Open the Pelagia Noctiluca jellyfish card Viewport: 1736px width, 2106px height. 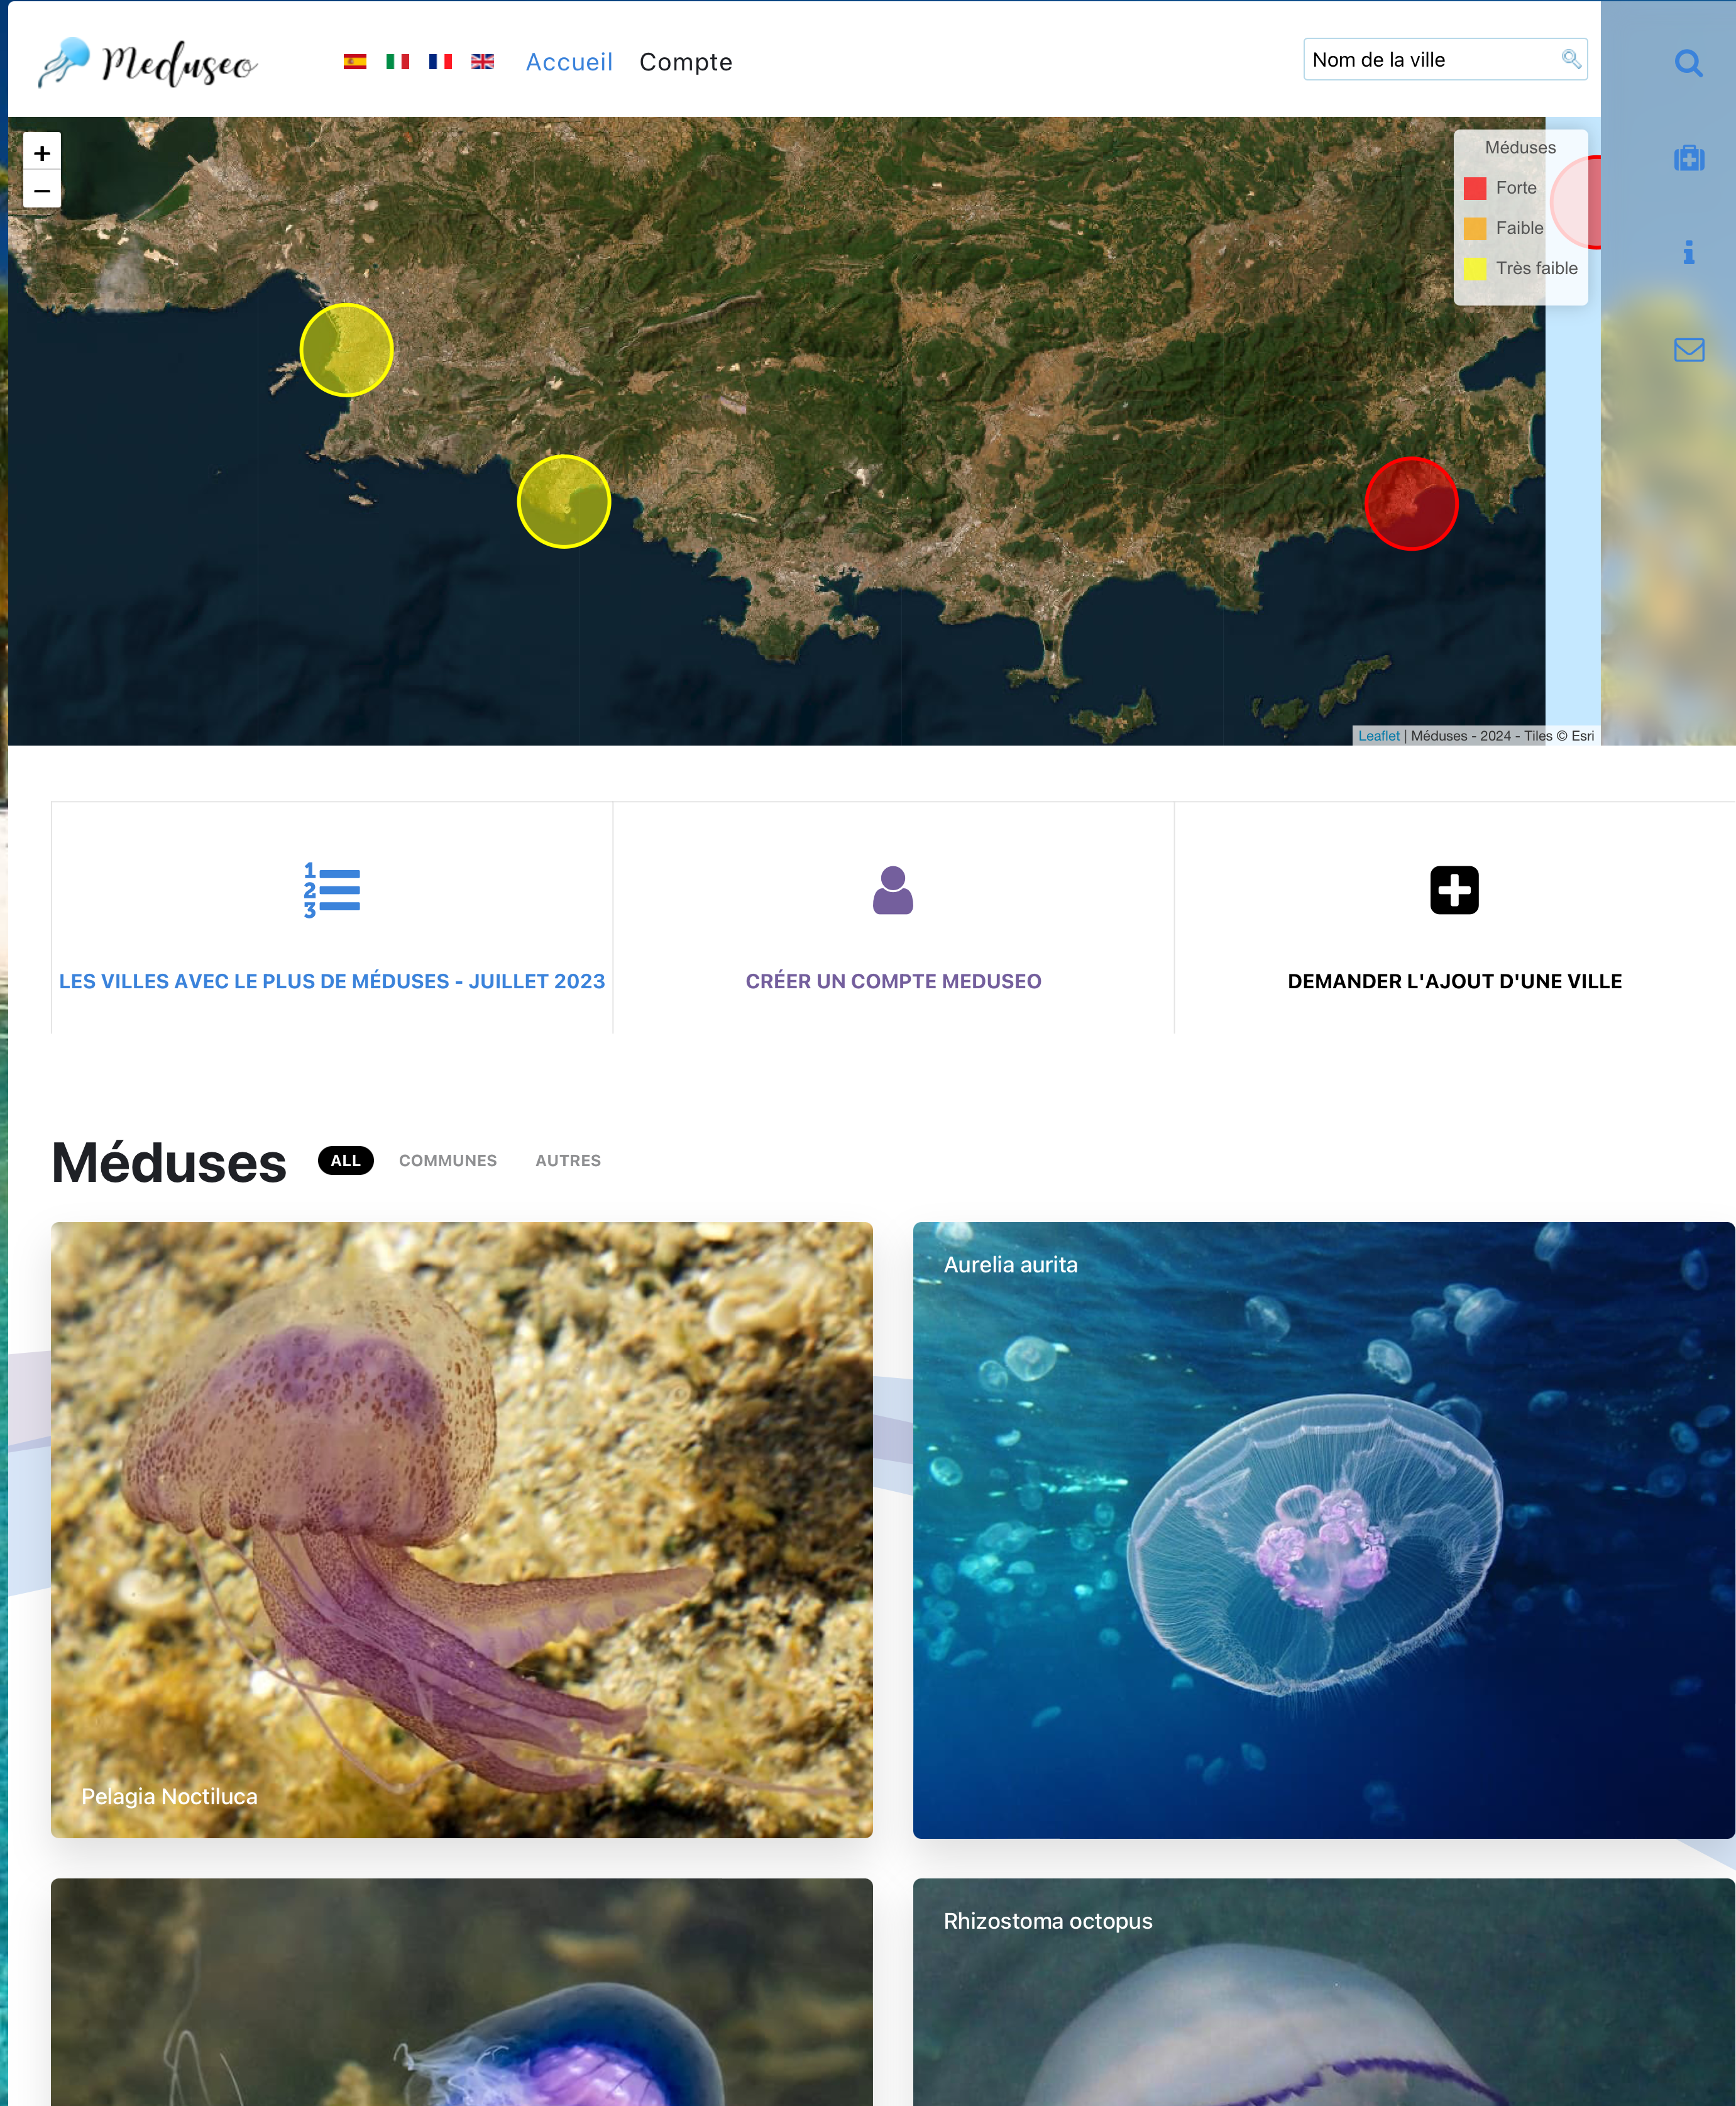tap(462, 1530)
